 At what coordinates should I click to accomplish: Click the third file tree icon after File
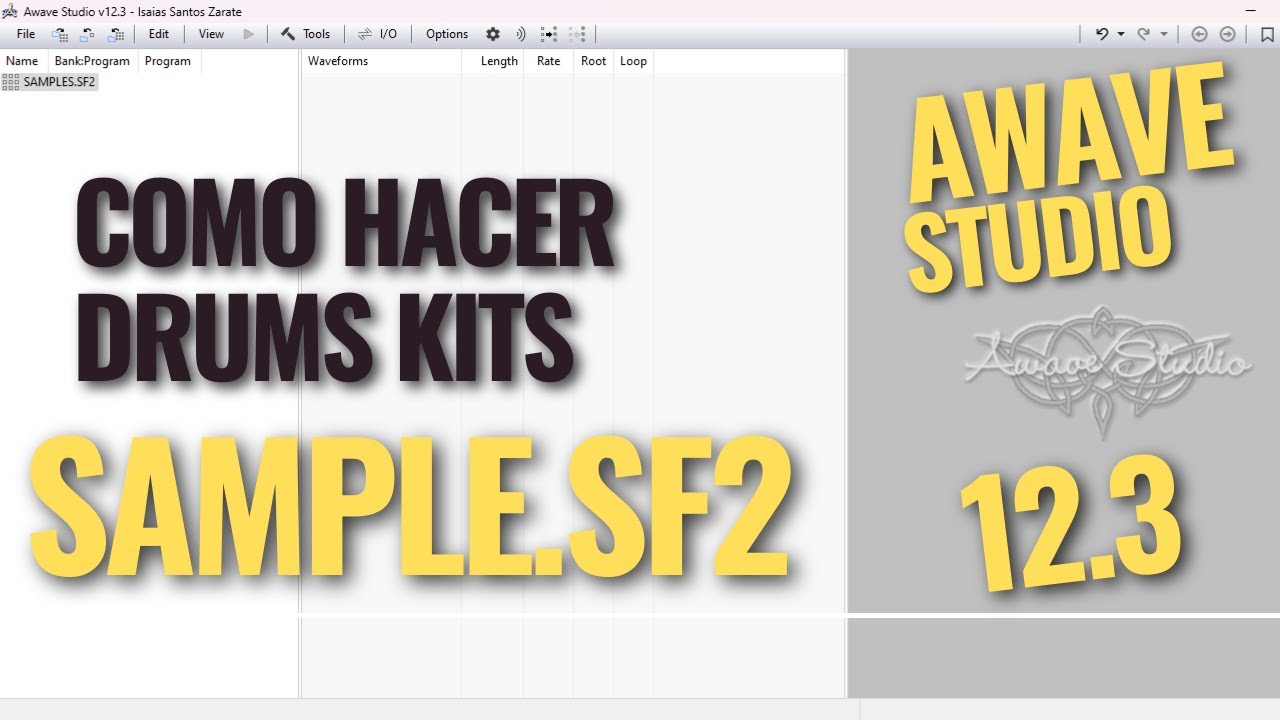115,34
